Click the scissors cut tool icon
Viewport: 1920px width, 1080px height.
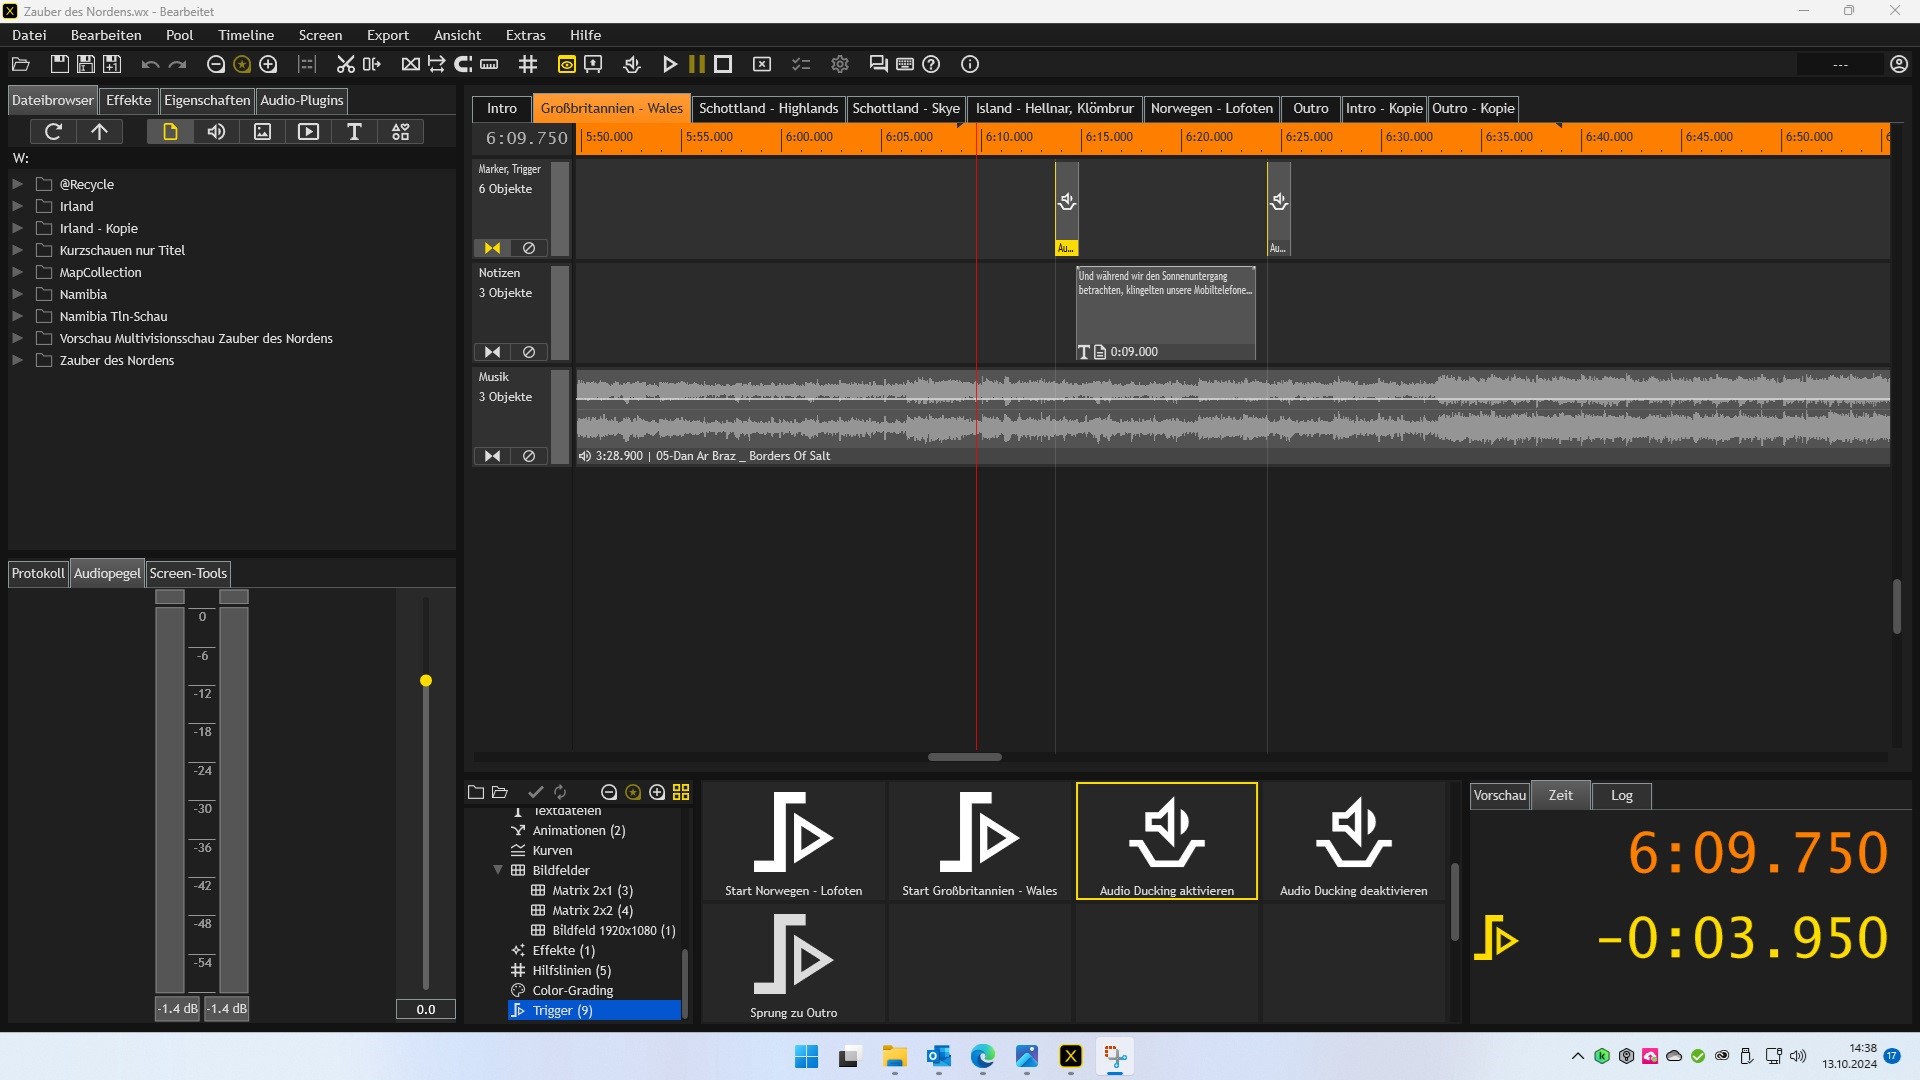[345, 64]
